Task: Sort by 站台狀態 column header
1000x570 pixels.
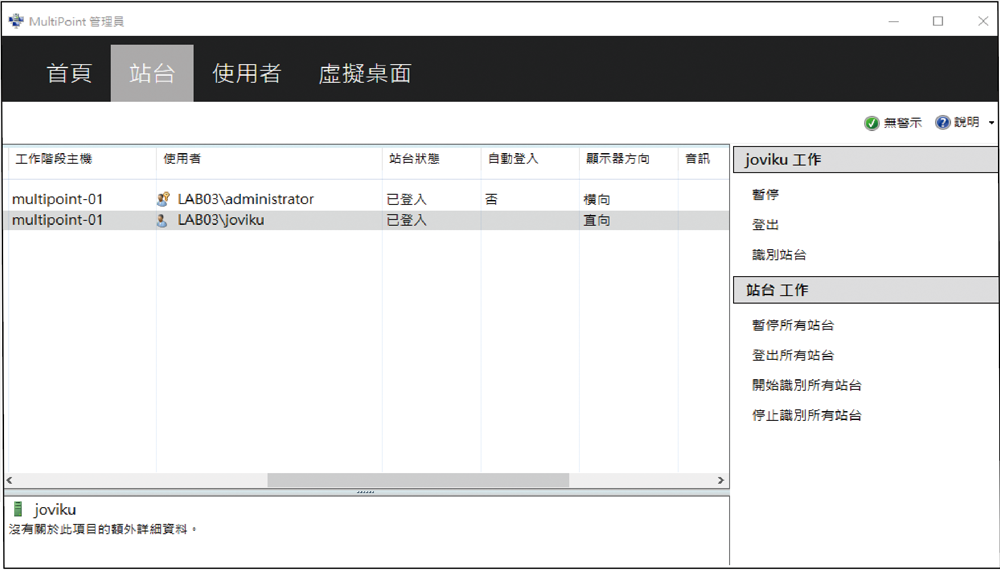Action: pyautogui.click(x=414, y=159)
